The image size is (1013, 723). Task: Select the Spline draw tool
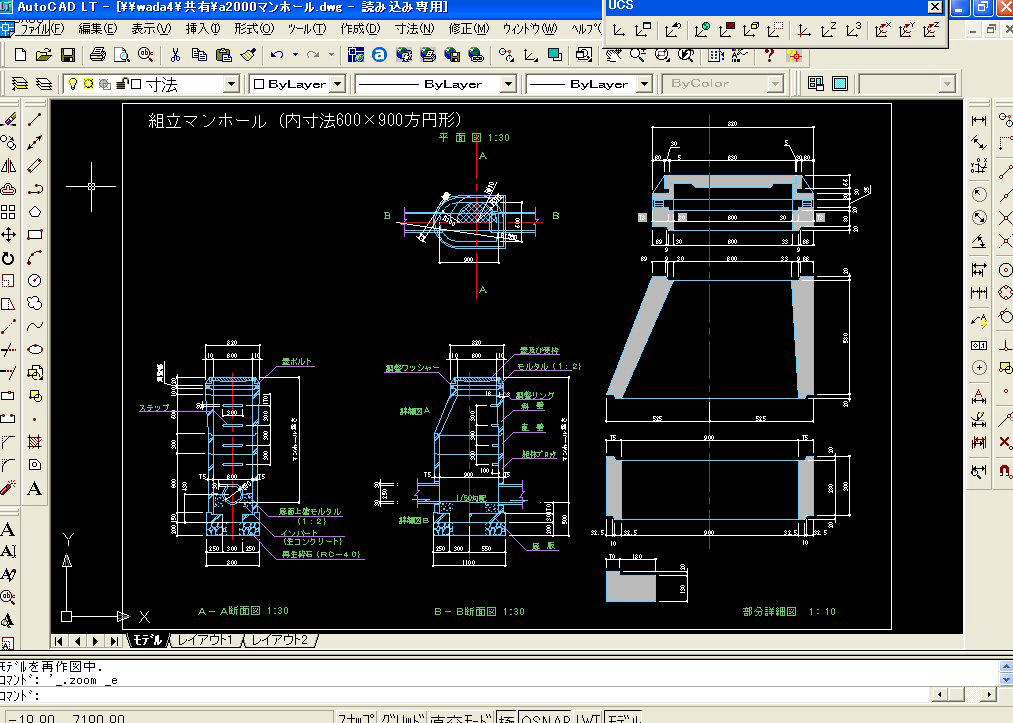point(35,326)
